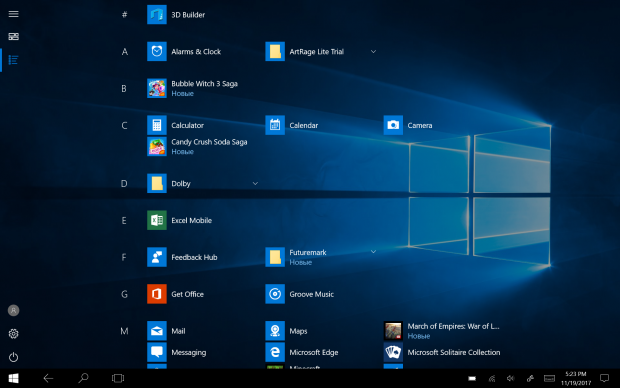Open the Futuremark folder icon
The width and height of the screenshot is (620, 388).
click(275, 257)
